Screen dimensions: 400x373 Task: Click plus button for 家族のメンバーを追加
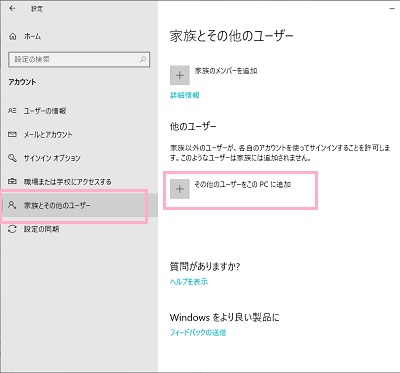(180, 75)
